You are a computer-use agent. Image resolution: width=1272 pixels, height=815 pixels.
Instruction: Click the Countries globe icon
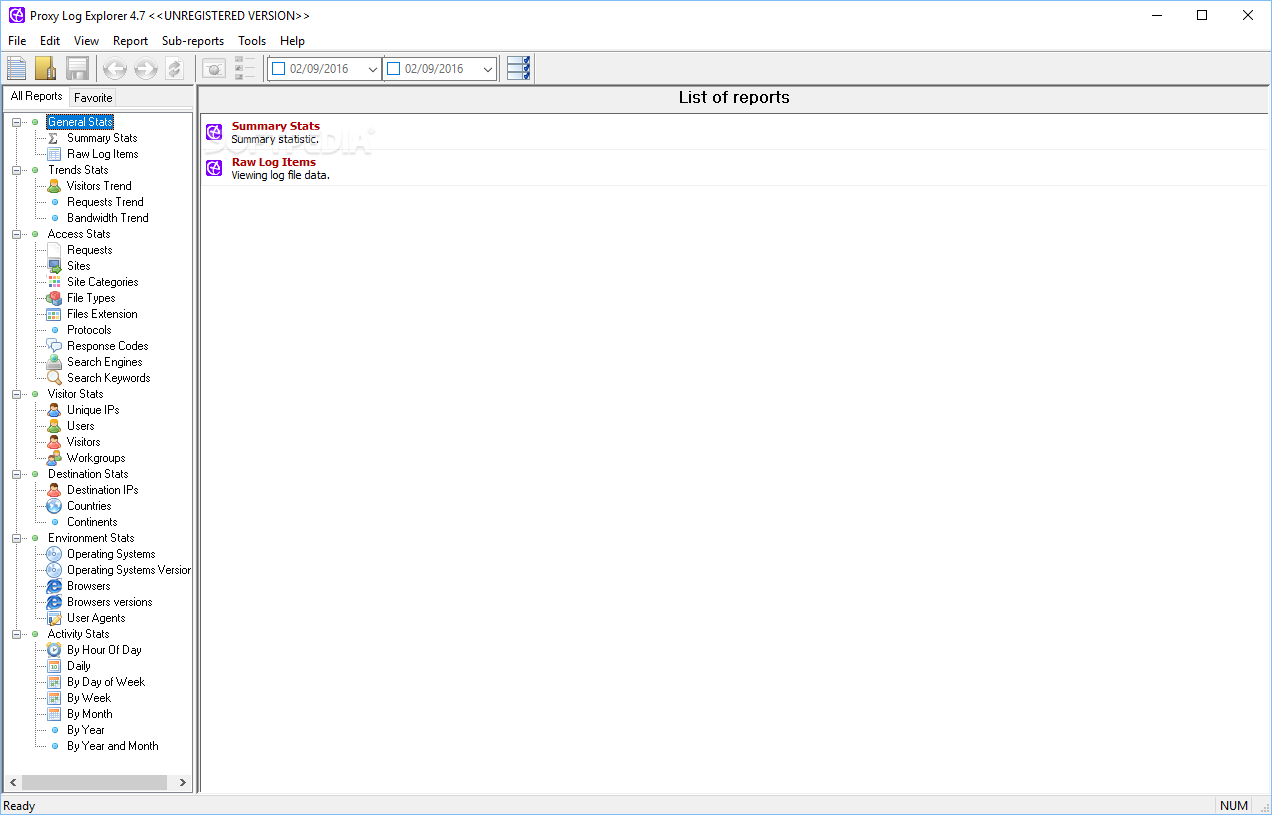[54, 506]
